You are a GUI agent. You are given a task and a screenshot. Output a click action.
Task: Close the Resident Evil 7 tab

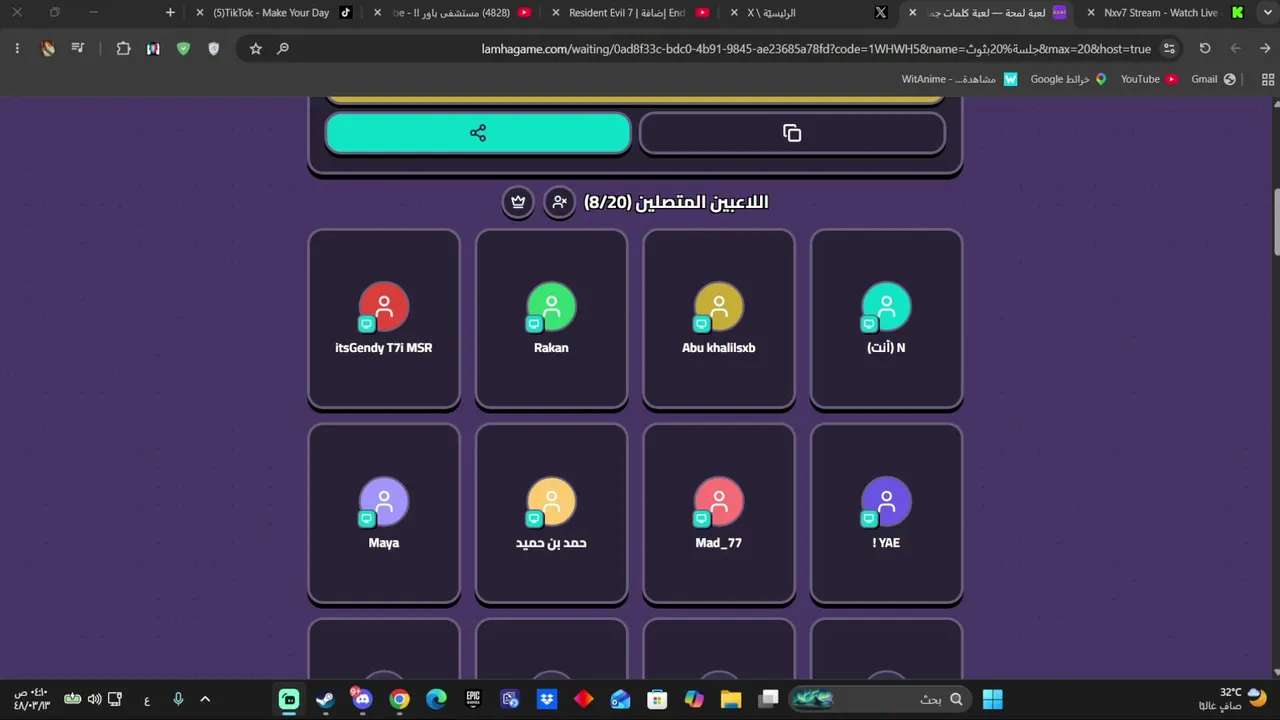click(x=556, y=13)
